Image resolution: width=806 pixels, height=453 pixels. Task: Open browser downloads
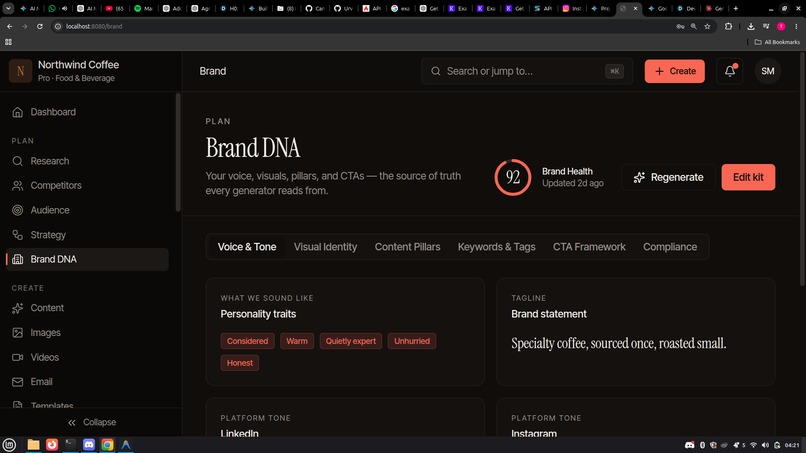point(750,26)
